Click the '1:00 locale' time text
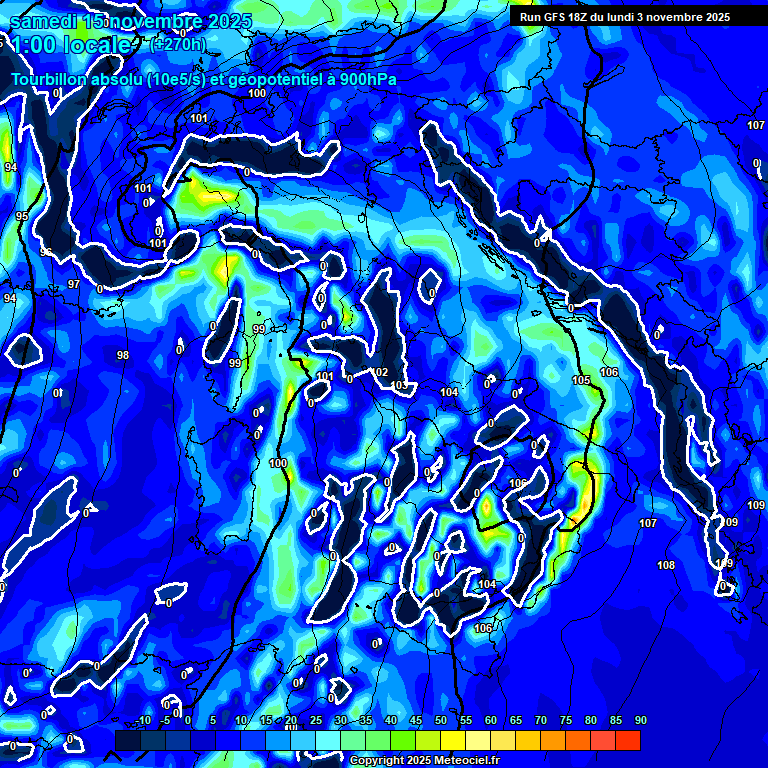Screen dimensions: 768x768 pyautogui.click(x=71, y=45)
